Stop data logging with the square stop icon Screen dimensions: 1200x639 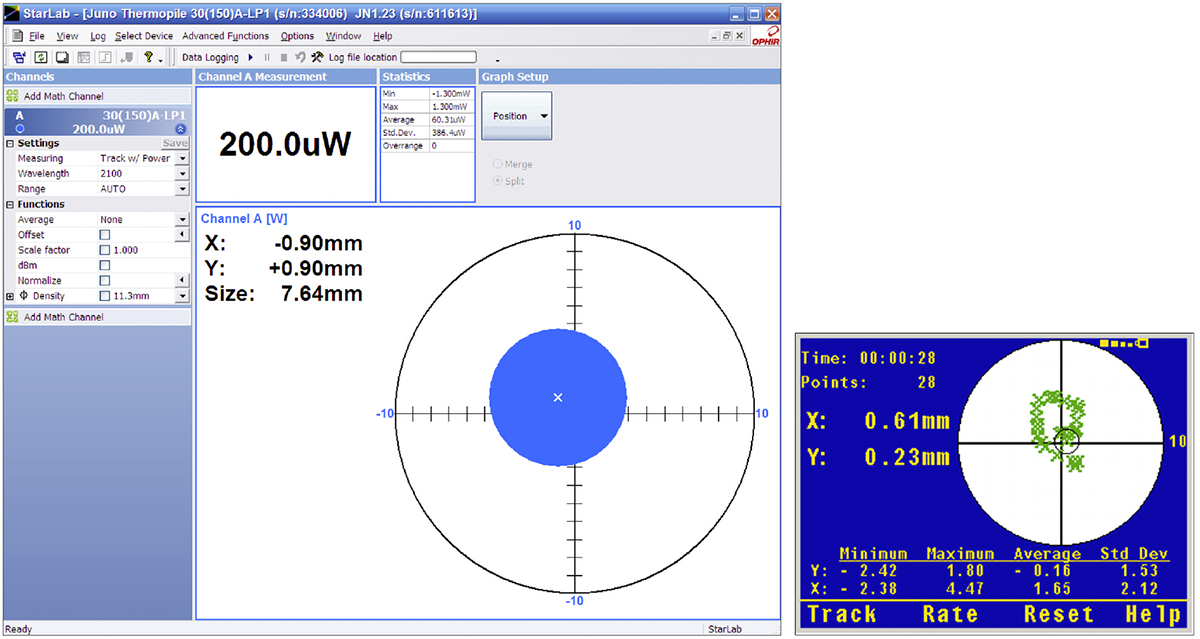tap(284, 58)
